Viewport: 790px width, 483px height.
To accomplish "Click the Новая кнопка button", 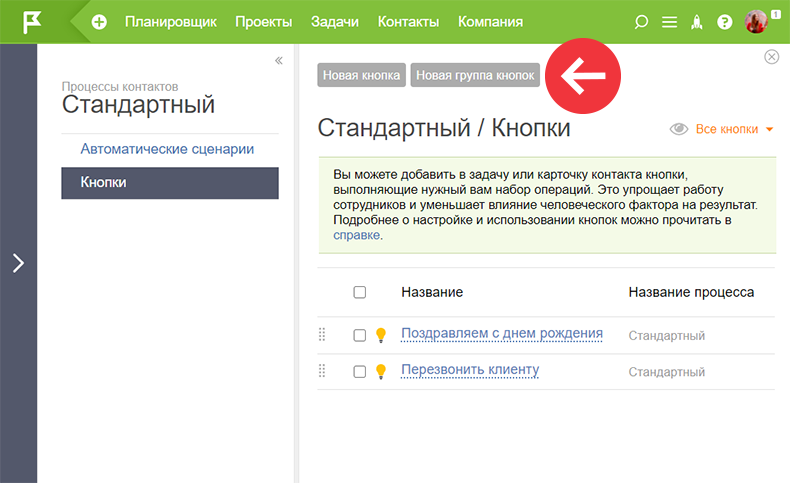I will click(361, 75).
